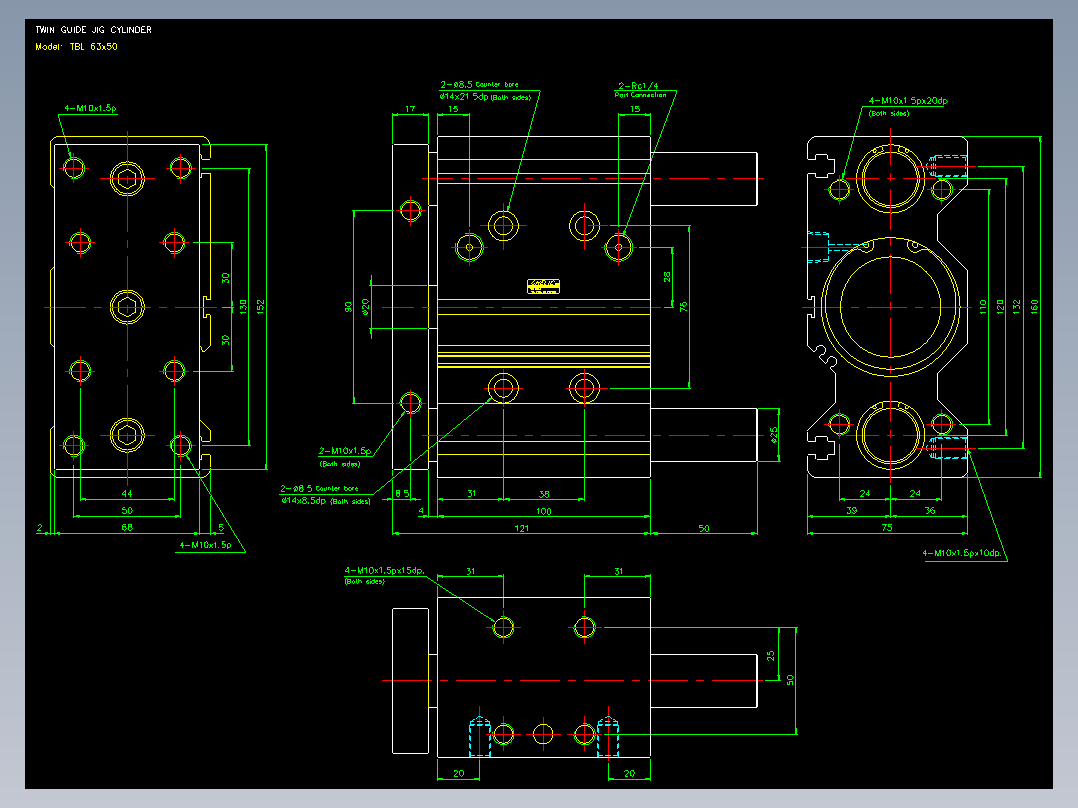Click the "75" end view width dimension
1078x808 pixels.
coord(887,527)
